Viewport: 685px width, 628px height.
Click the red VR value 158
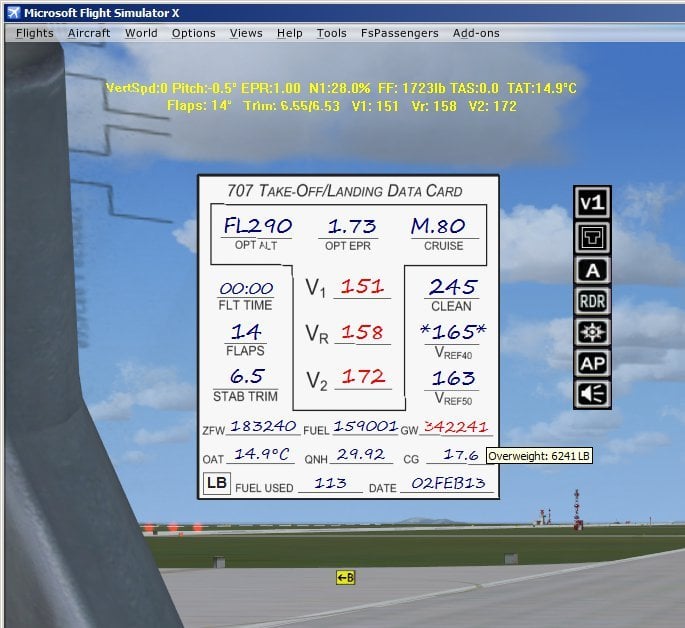pyautogui.click(x=362, y=332)
